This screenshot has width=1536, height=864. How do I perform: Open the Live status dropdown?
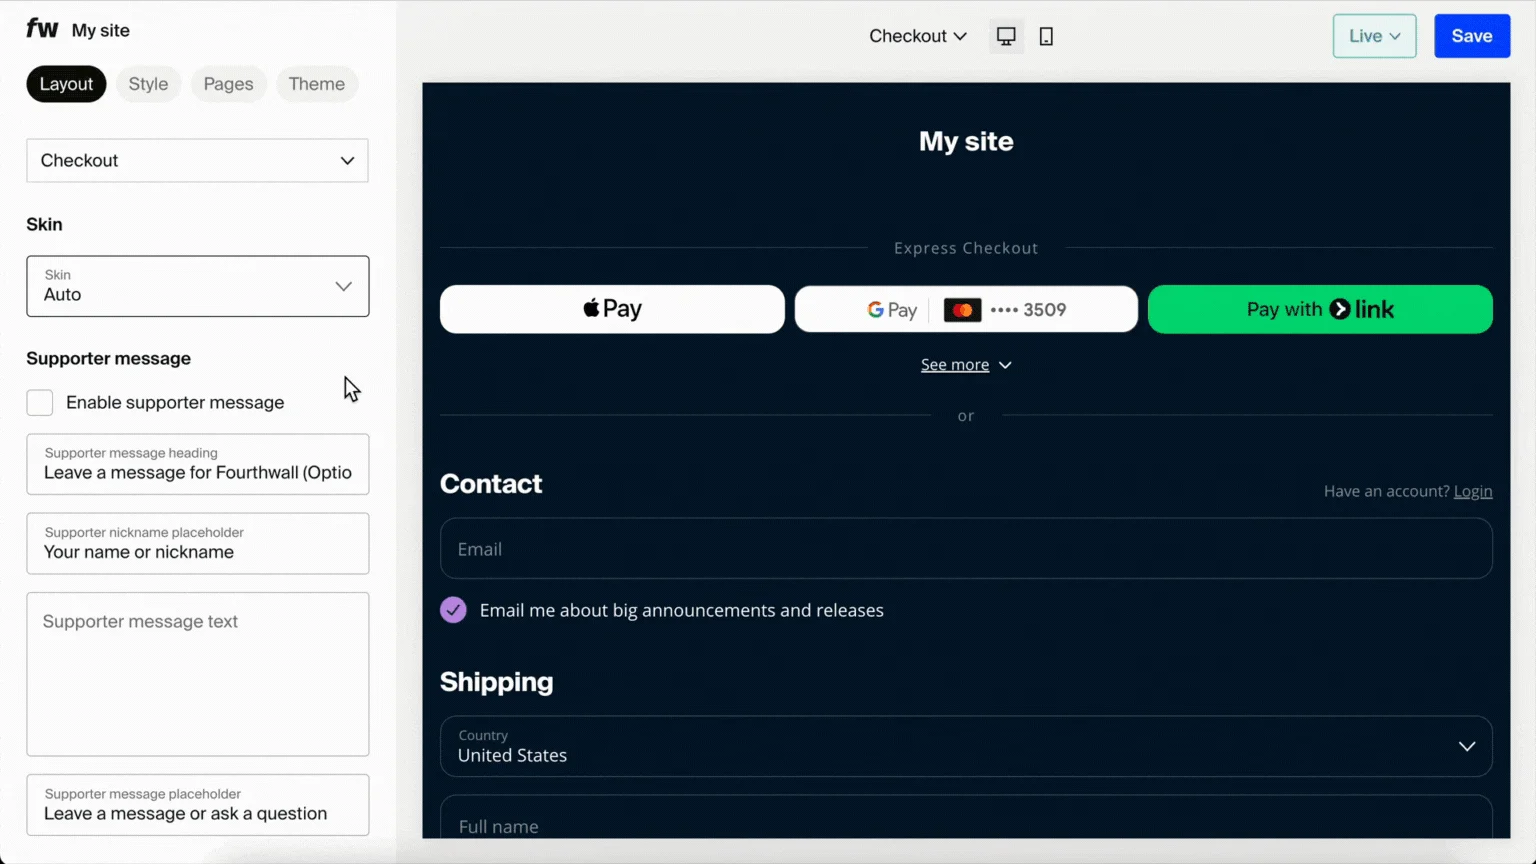point(1374,36)
